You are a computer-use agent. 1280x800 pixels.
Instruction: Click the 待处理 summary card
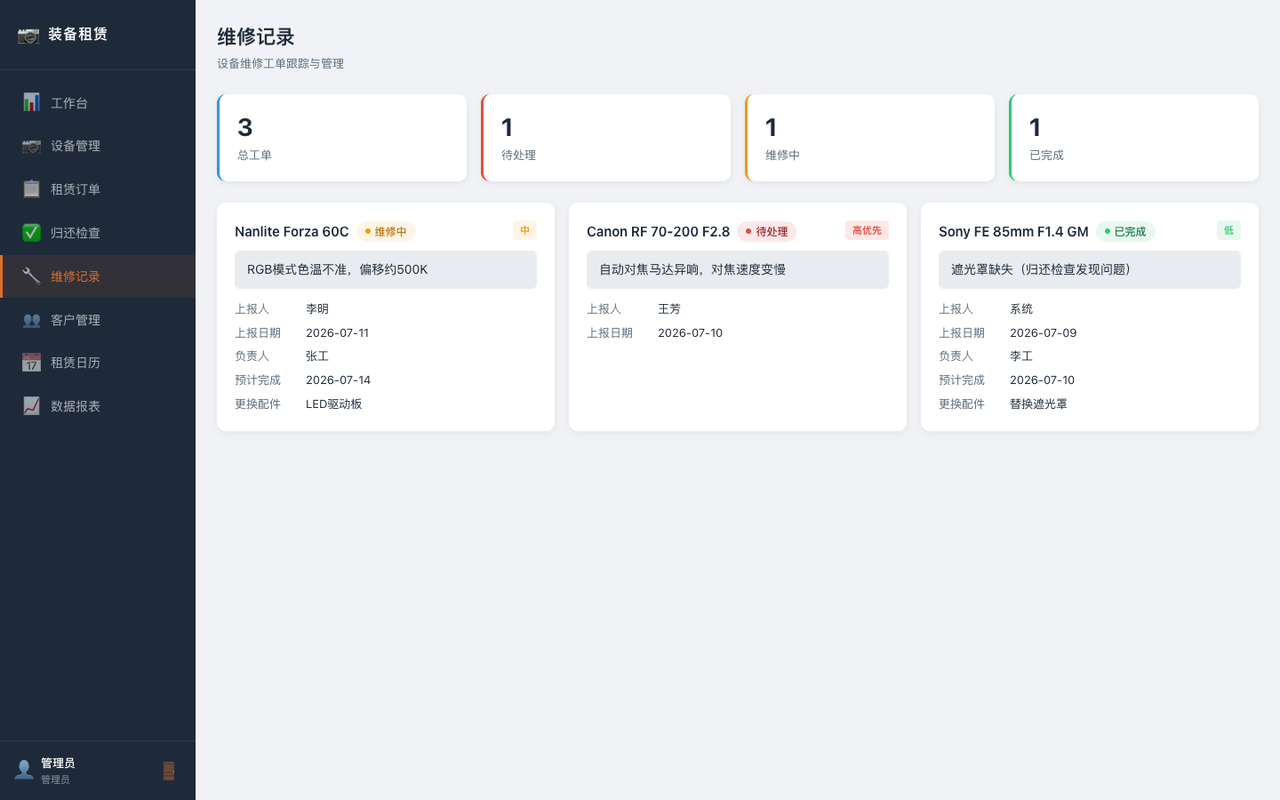(606, 138)
